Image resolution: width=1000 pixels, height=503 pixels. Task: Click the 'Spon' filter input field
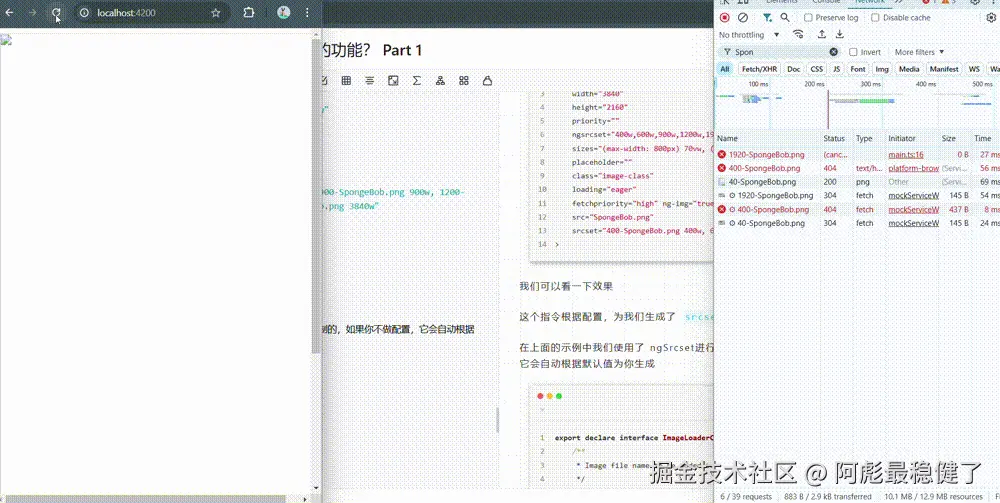point(779,52)
